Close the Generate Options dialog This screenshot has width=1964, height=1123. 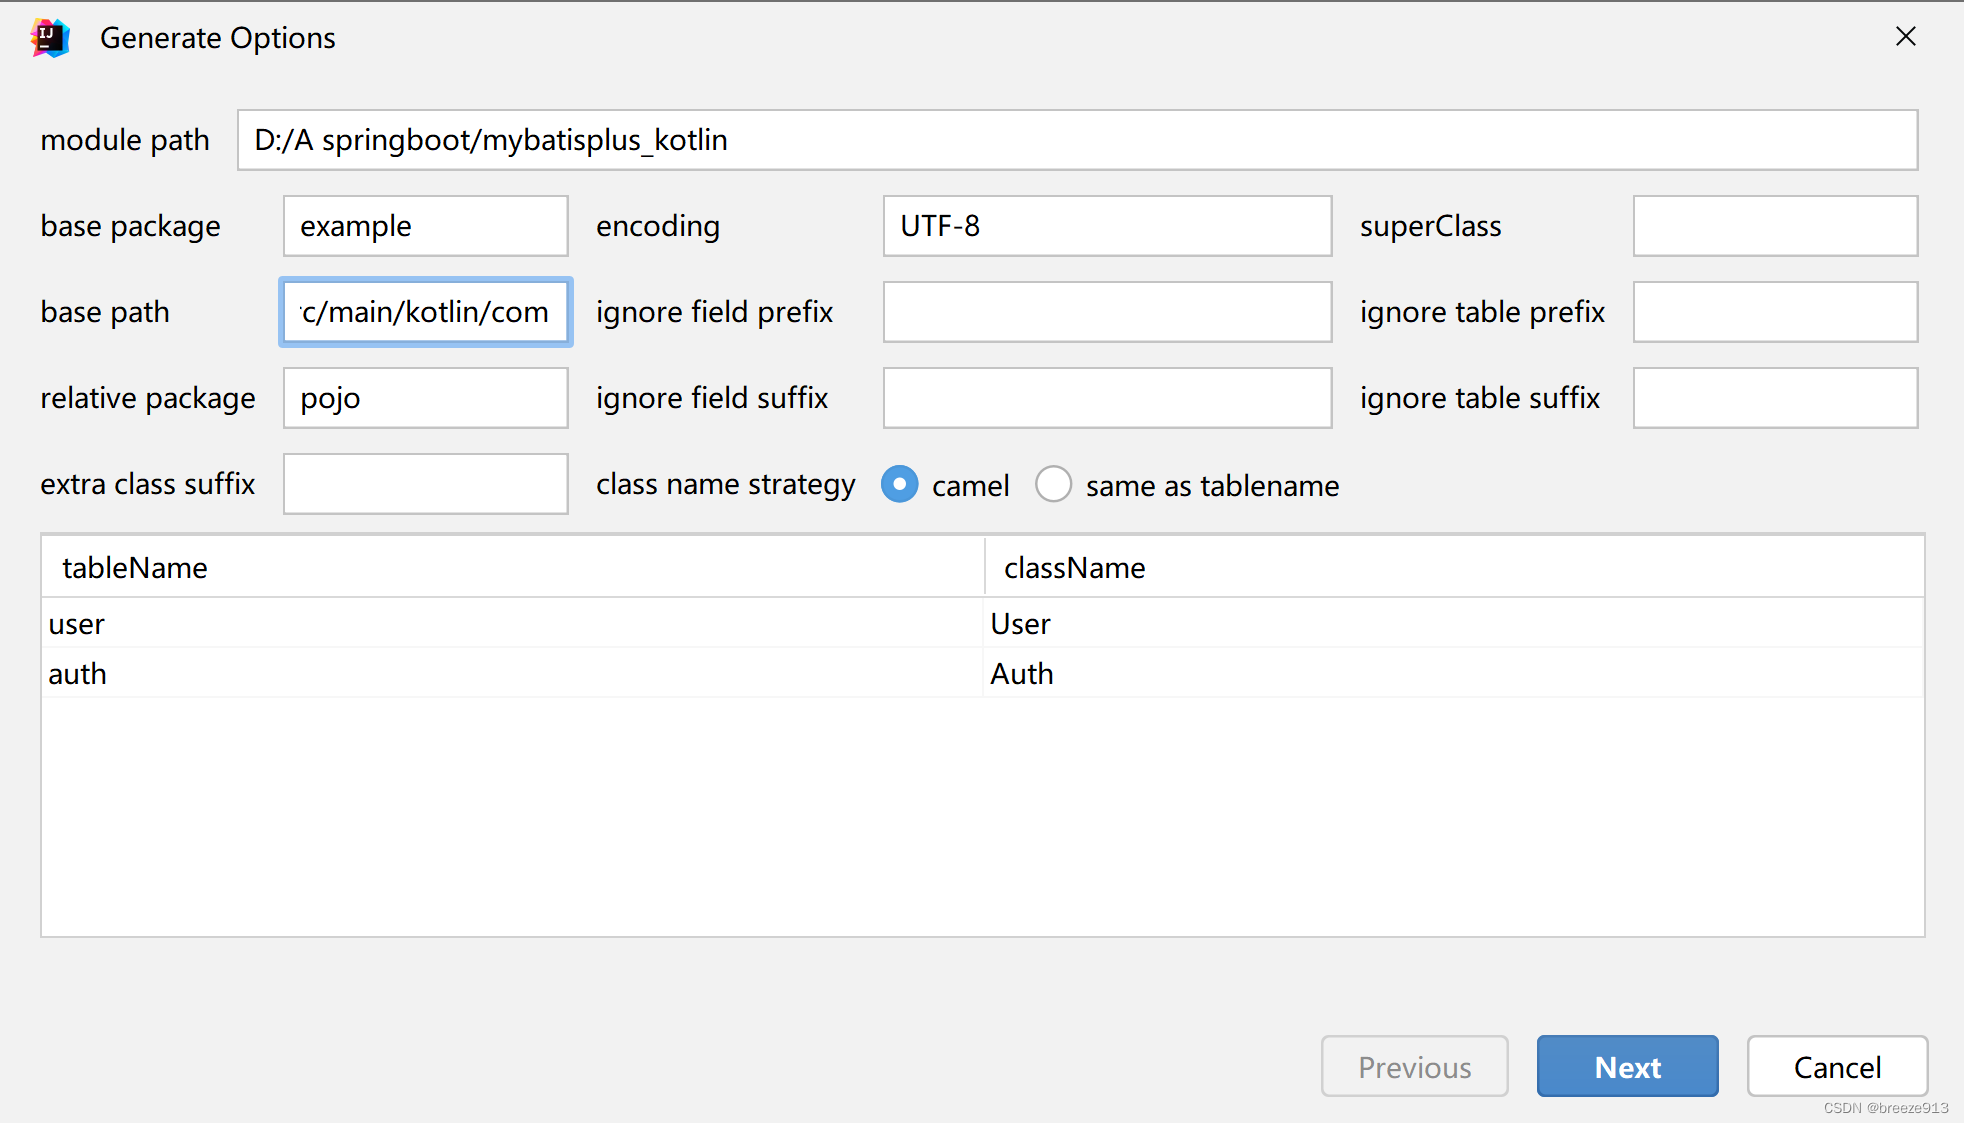(x=1904, y=37)
